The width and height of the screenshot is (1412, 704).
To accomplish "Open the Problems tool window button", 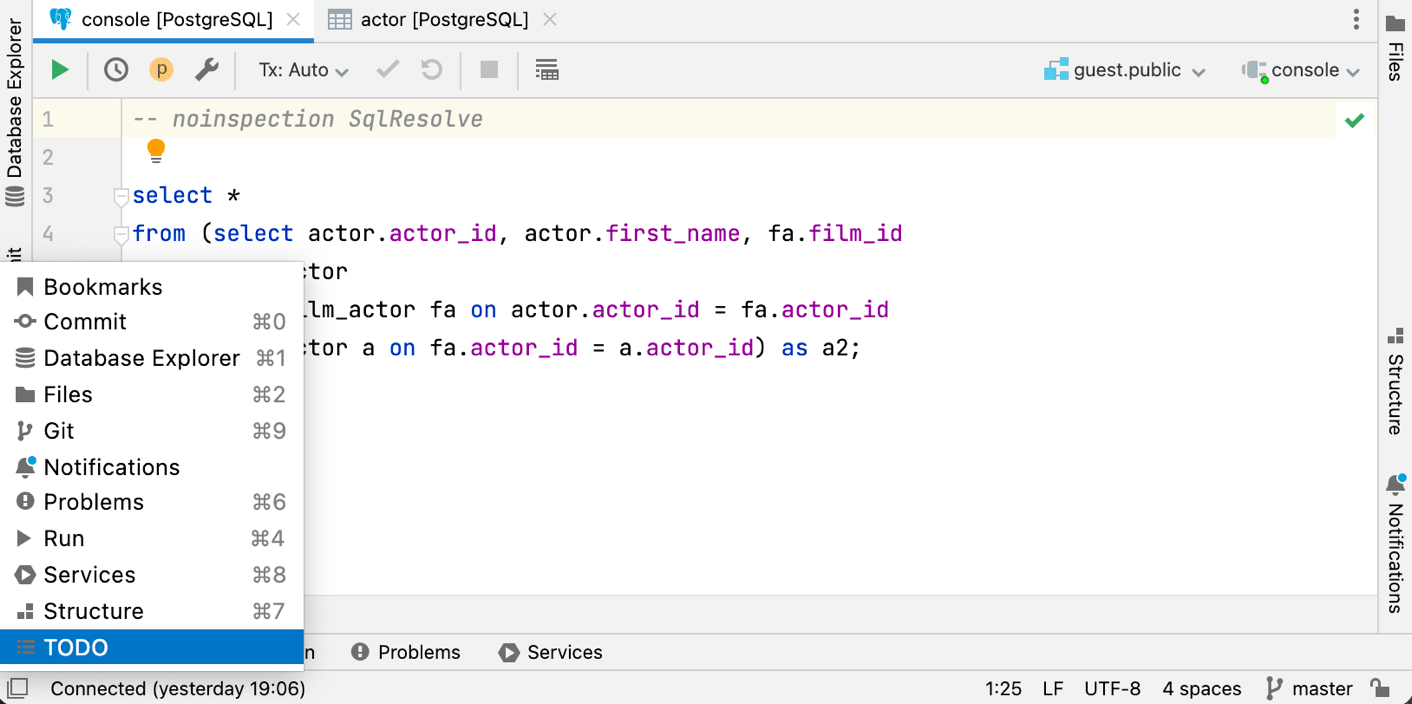I will (x=406, y=652).
